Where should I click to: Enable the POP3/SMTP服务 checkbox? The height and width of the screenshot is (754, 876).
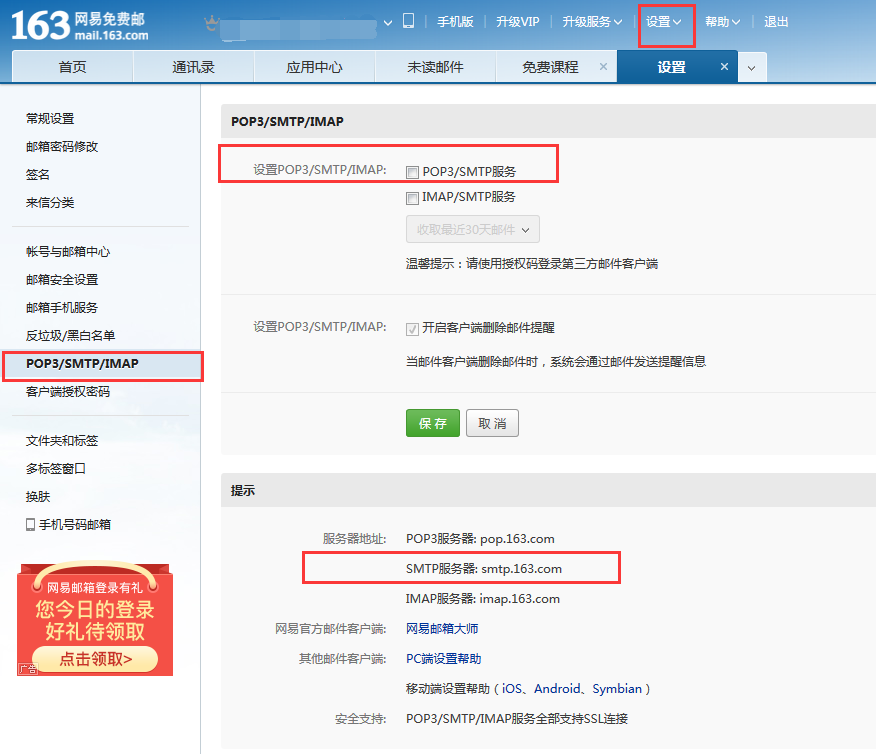pos(412,172)
